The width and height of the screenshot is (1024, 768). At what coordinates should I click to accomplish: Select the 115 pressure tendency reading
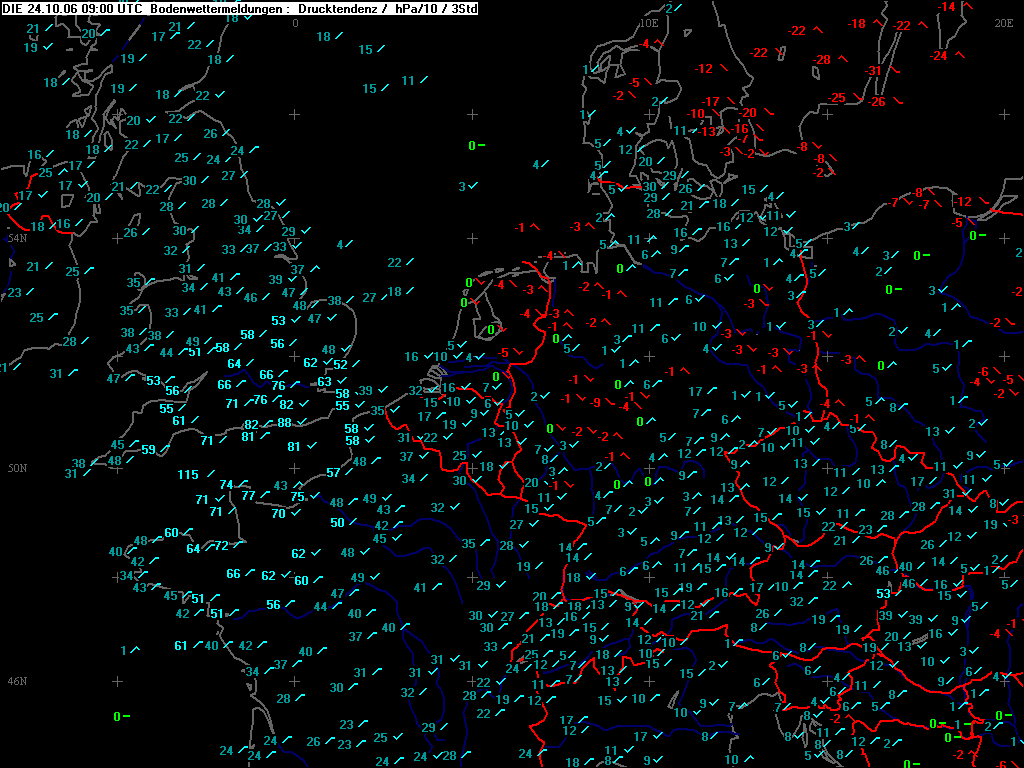pos(188,475)
